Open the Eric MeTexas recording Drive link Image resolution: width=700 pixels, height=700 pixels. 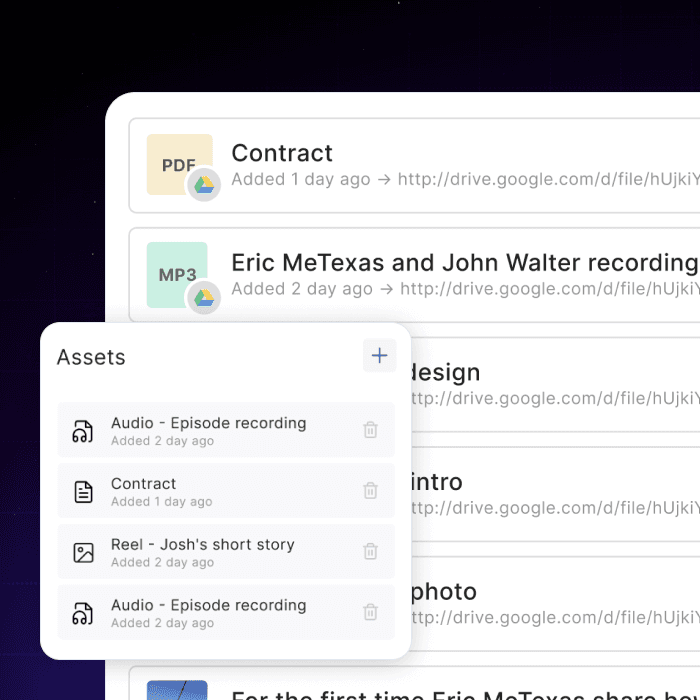pos(550,289)
